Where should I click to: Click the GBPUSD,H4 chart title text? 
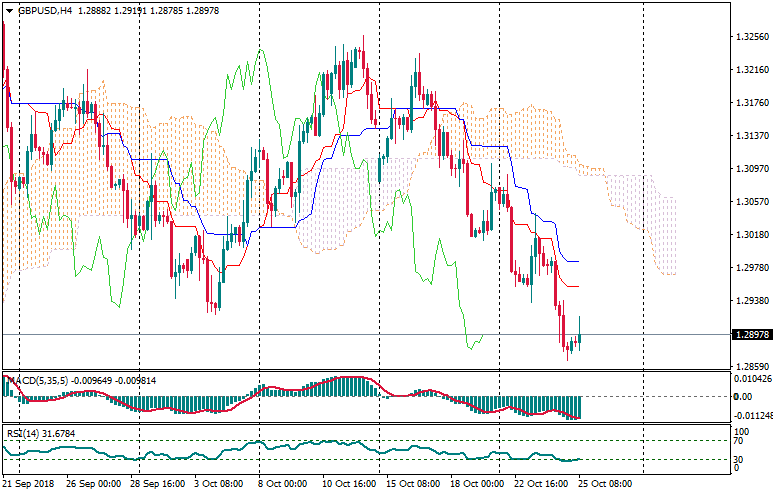coord(45,10)
